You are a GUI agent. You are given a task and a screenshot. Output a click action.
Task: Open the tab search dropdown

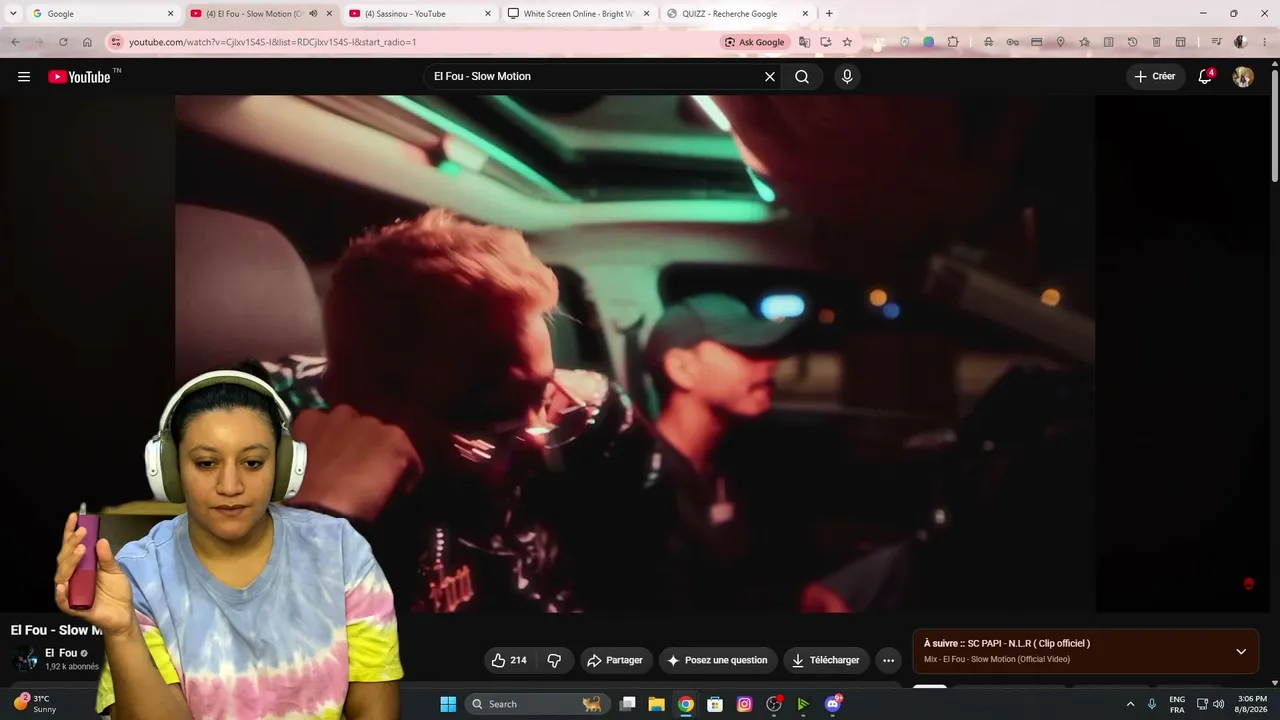click(13, 14)
